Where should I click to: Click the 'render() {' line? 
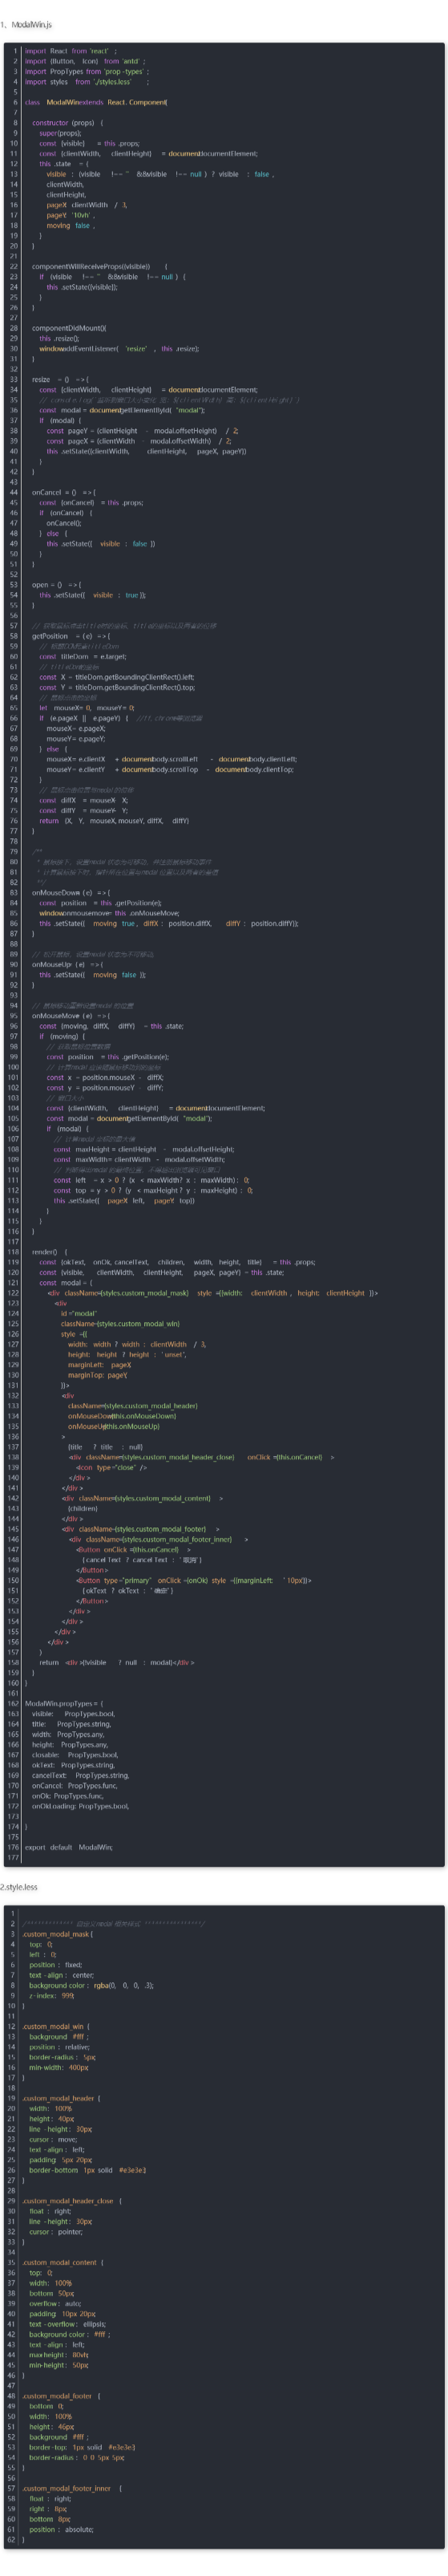pyautogui.click(x=50, y=1252)
